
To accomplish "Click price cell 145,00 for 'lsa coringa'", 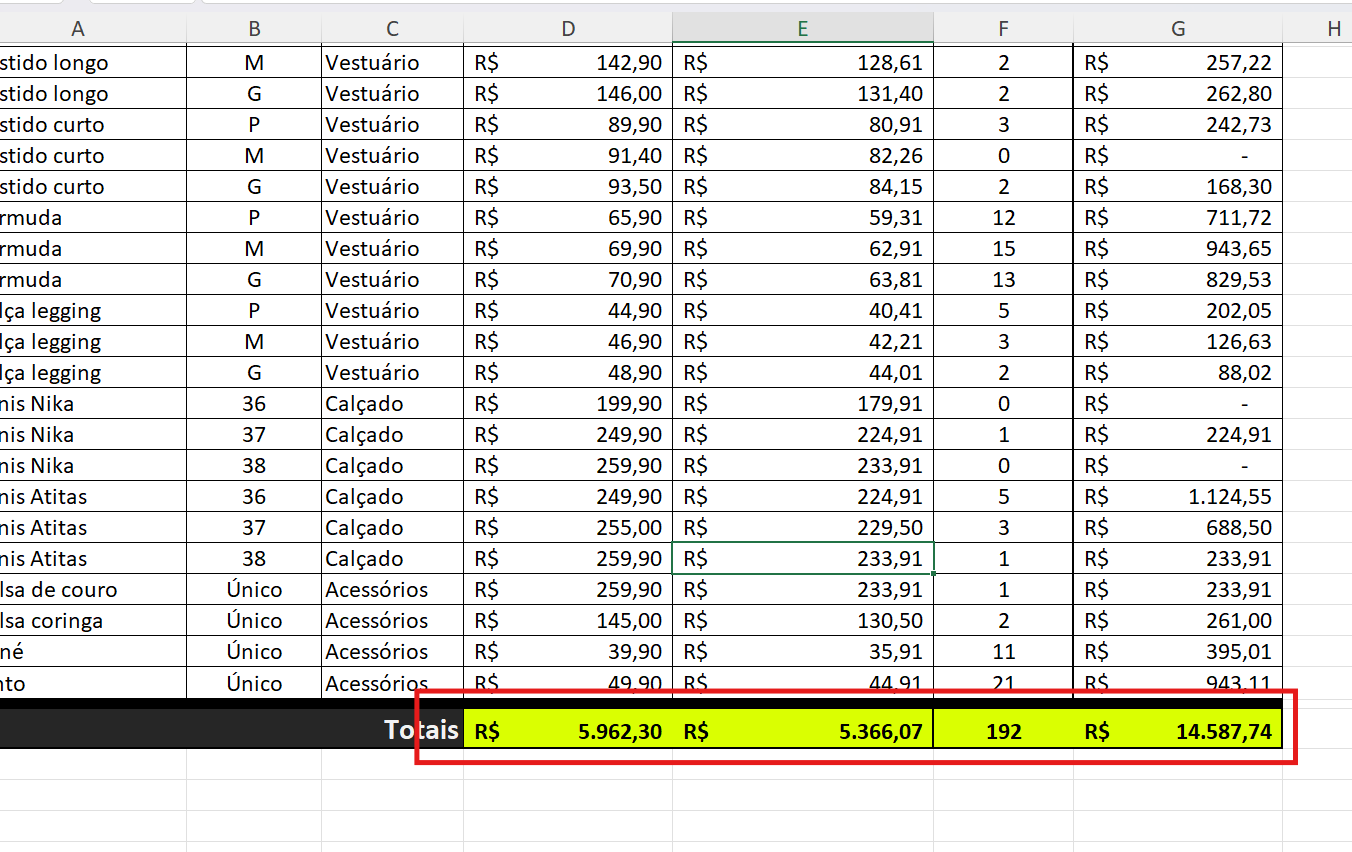I will [568, 620].
